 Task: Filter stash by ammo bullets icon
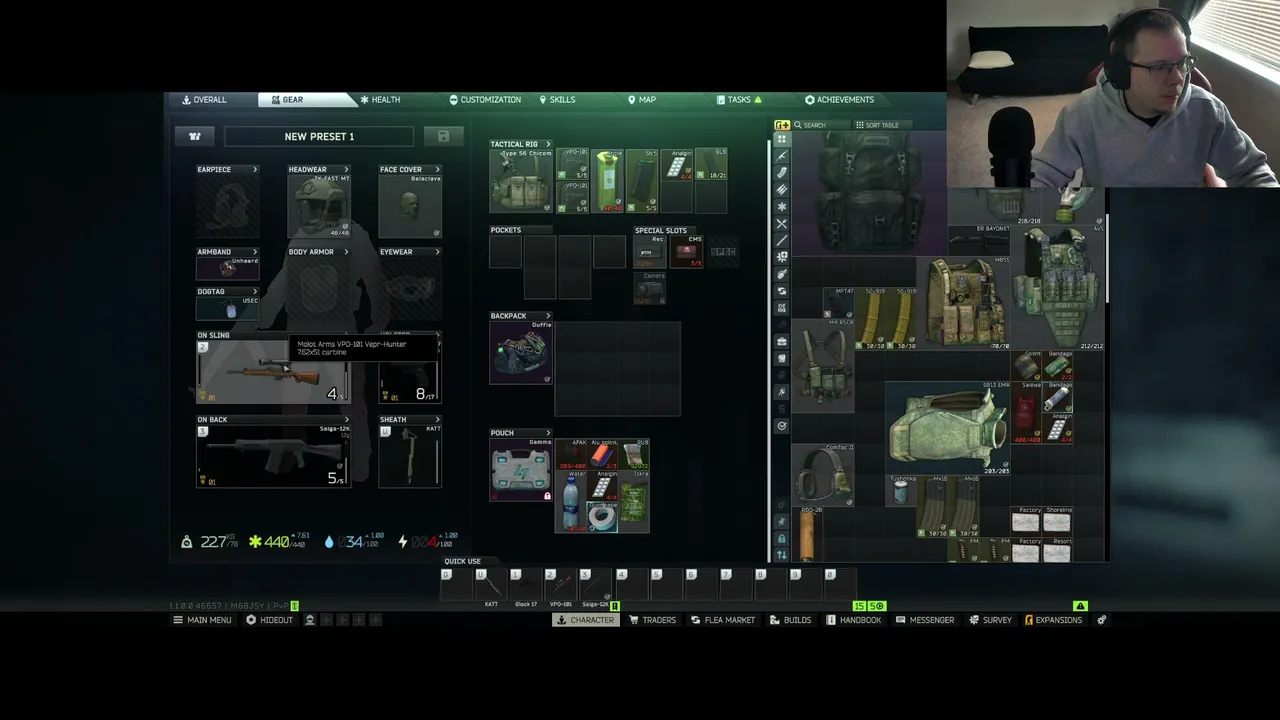coord(782,189)
